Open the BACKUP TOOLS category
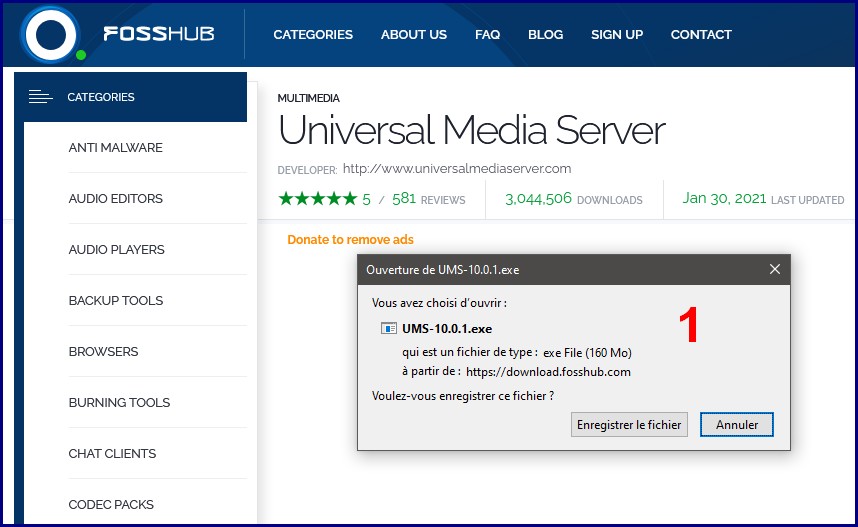This screenshot has width=858, height=527. coord(116,300)
